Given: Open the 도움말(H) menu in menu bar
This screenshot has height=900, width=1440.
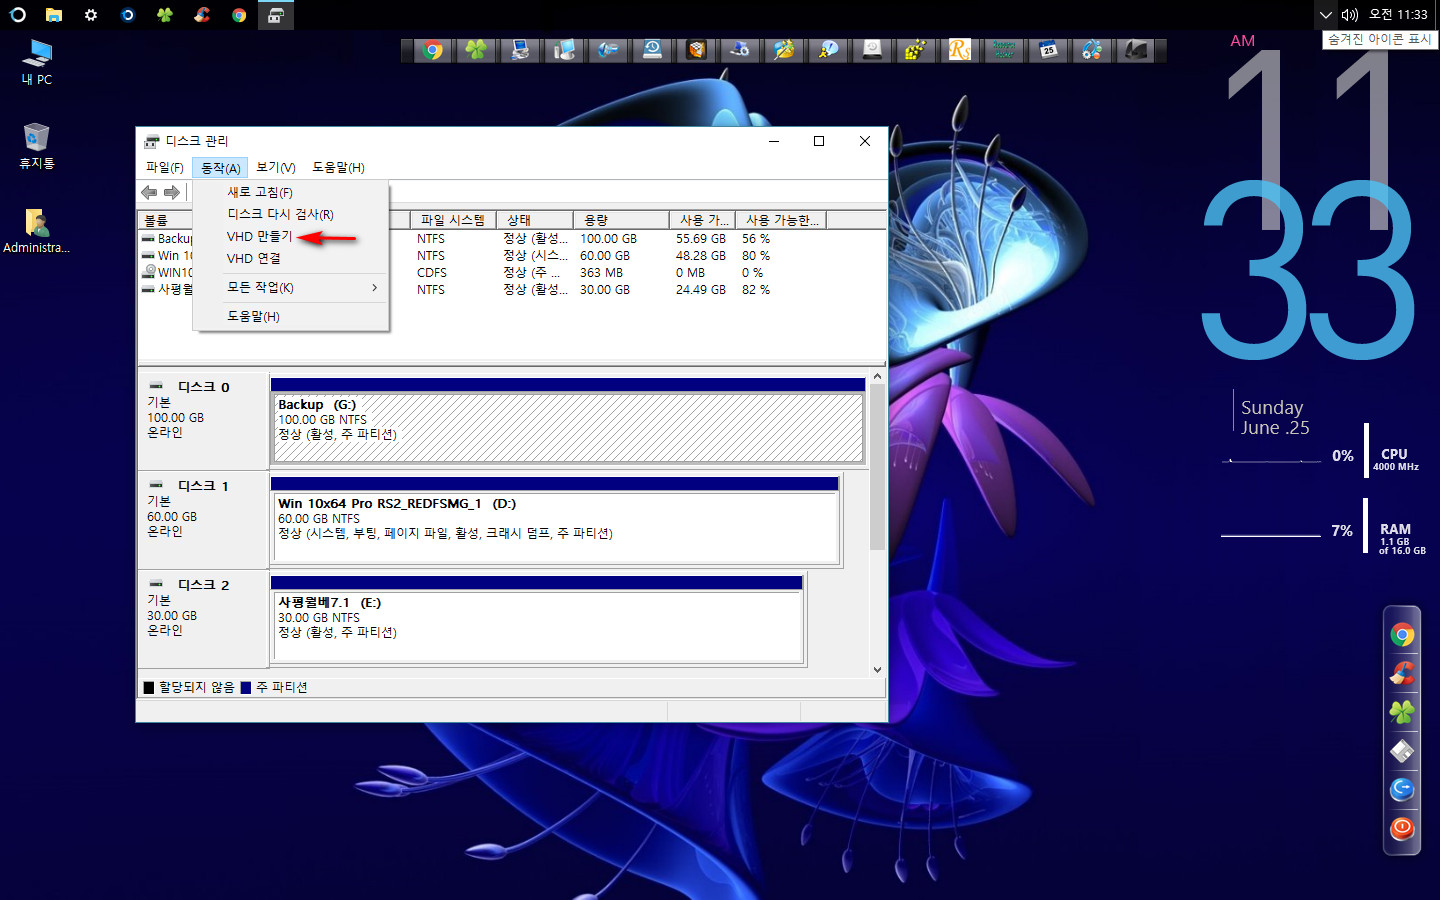Looking at the screenshot, I should click(338, 167).
